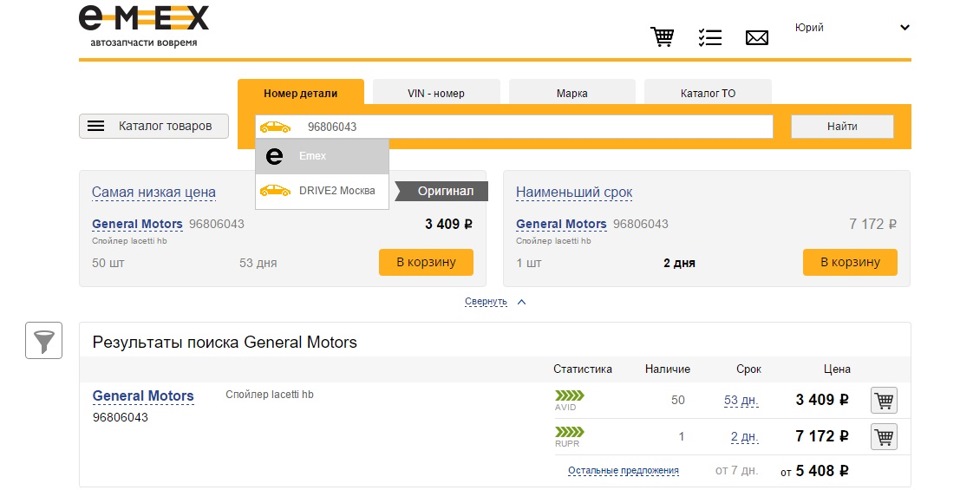
Task: Click В корзину under Наименьший срок
Action: 849,262
